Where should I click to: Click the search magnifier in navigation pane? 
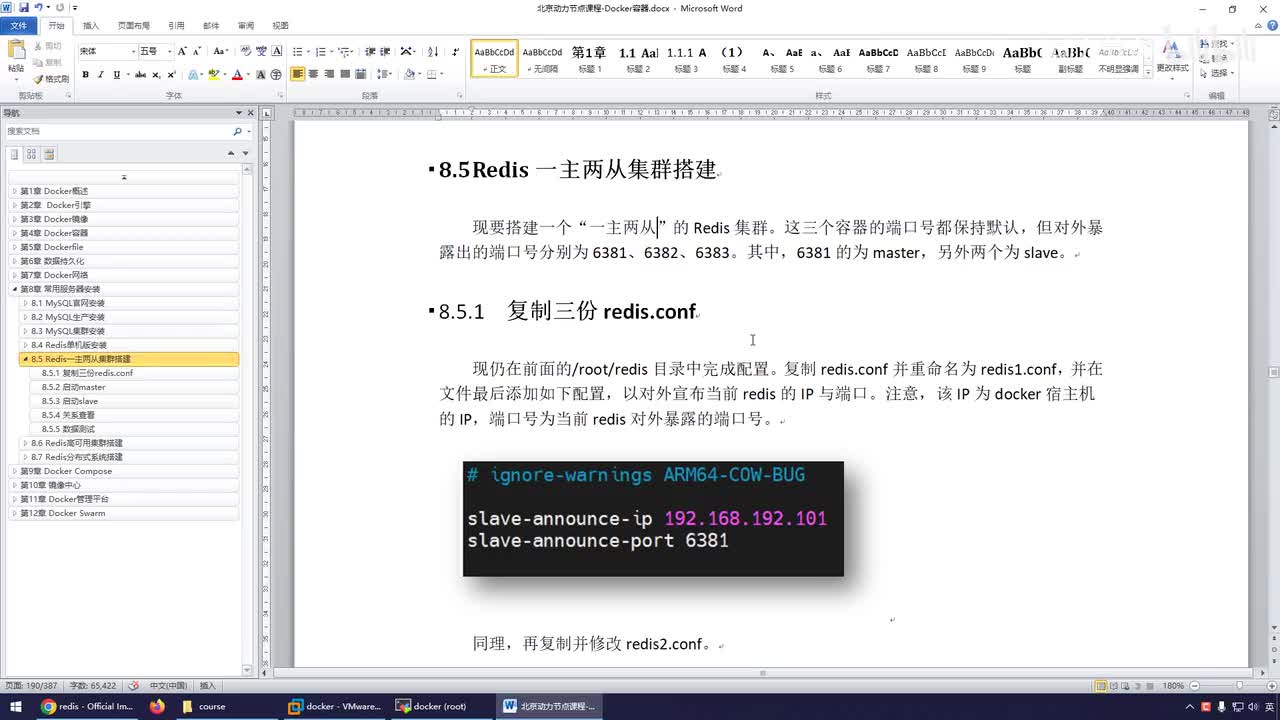238,131
